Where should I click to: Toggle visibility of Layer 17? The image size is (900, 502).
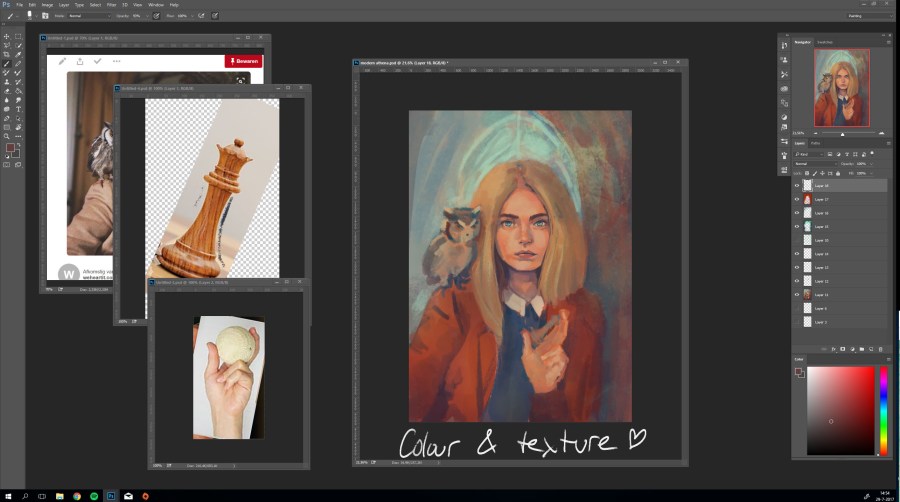(797, 200)
